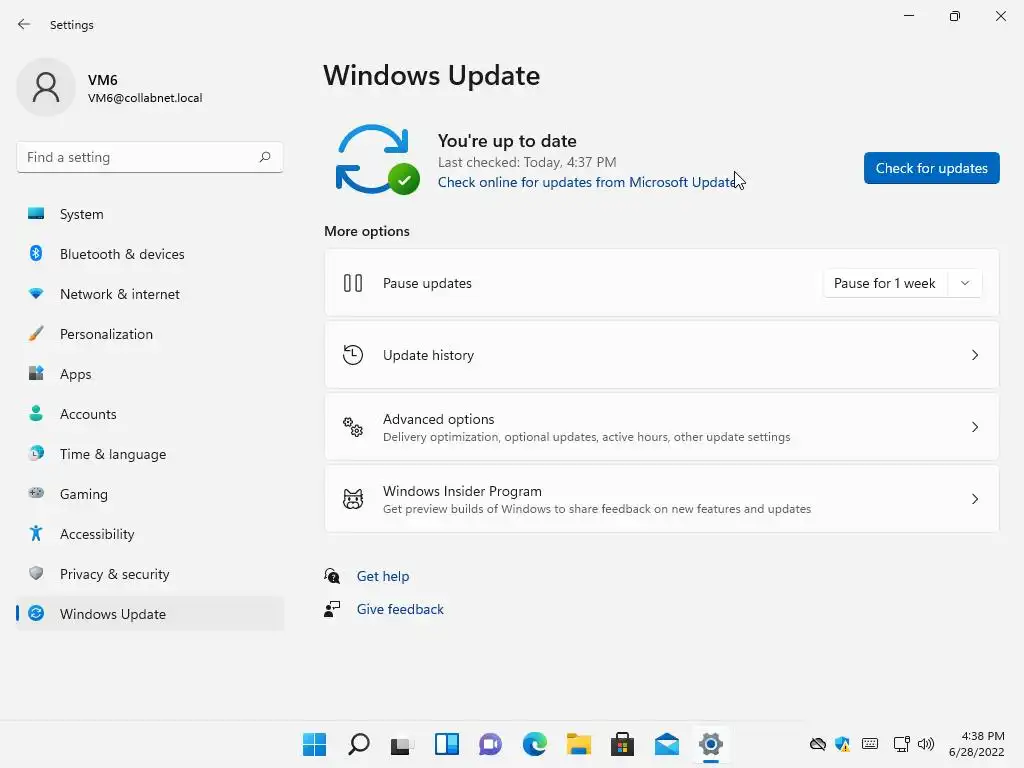Open Task View on the taskbar
Image resolution: width=1024 pixels, height=768 pixels.
[x=402, y=744]
